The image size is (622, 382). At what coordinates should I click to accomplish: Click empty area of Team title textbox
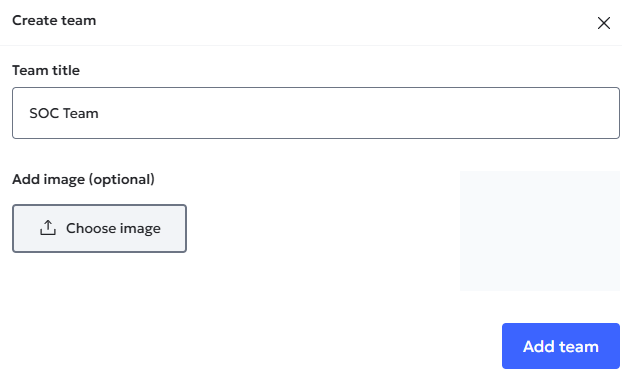click(357, 113)
